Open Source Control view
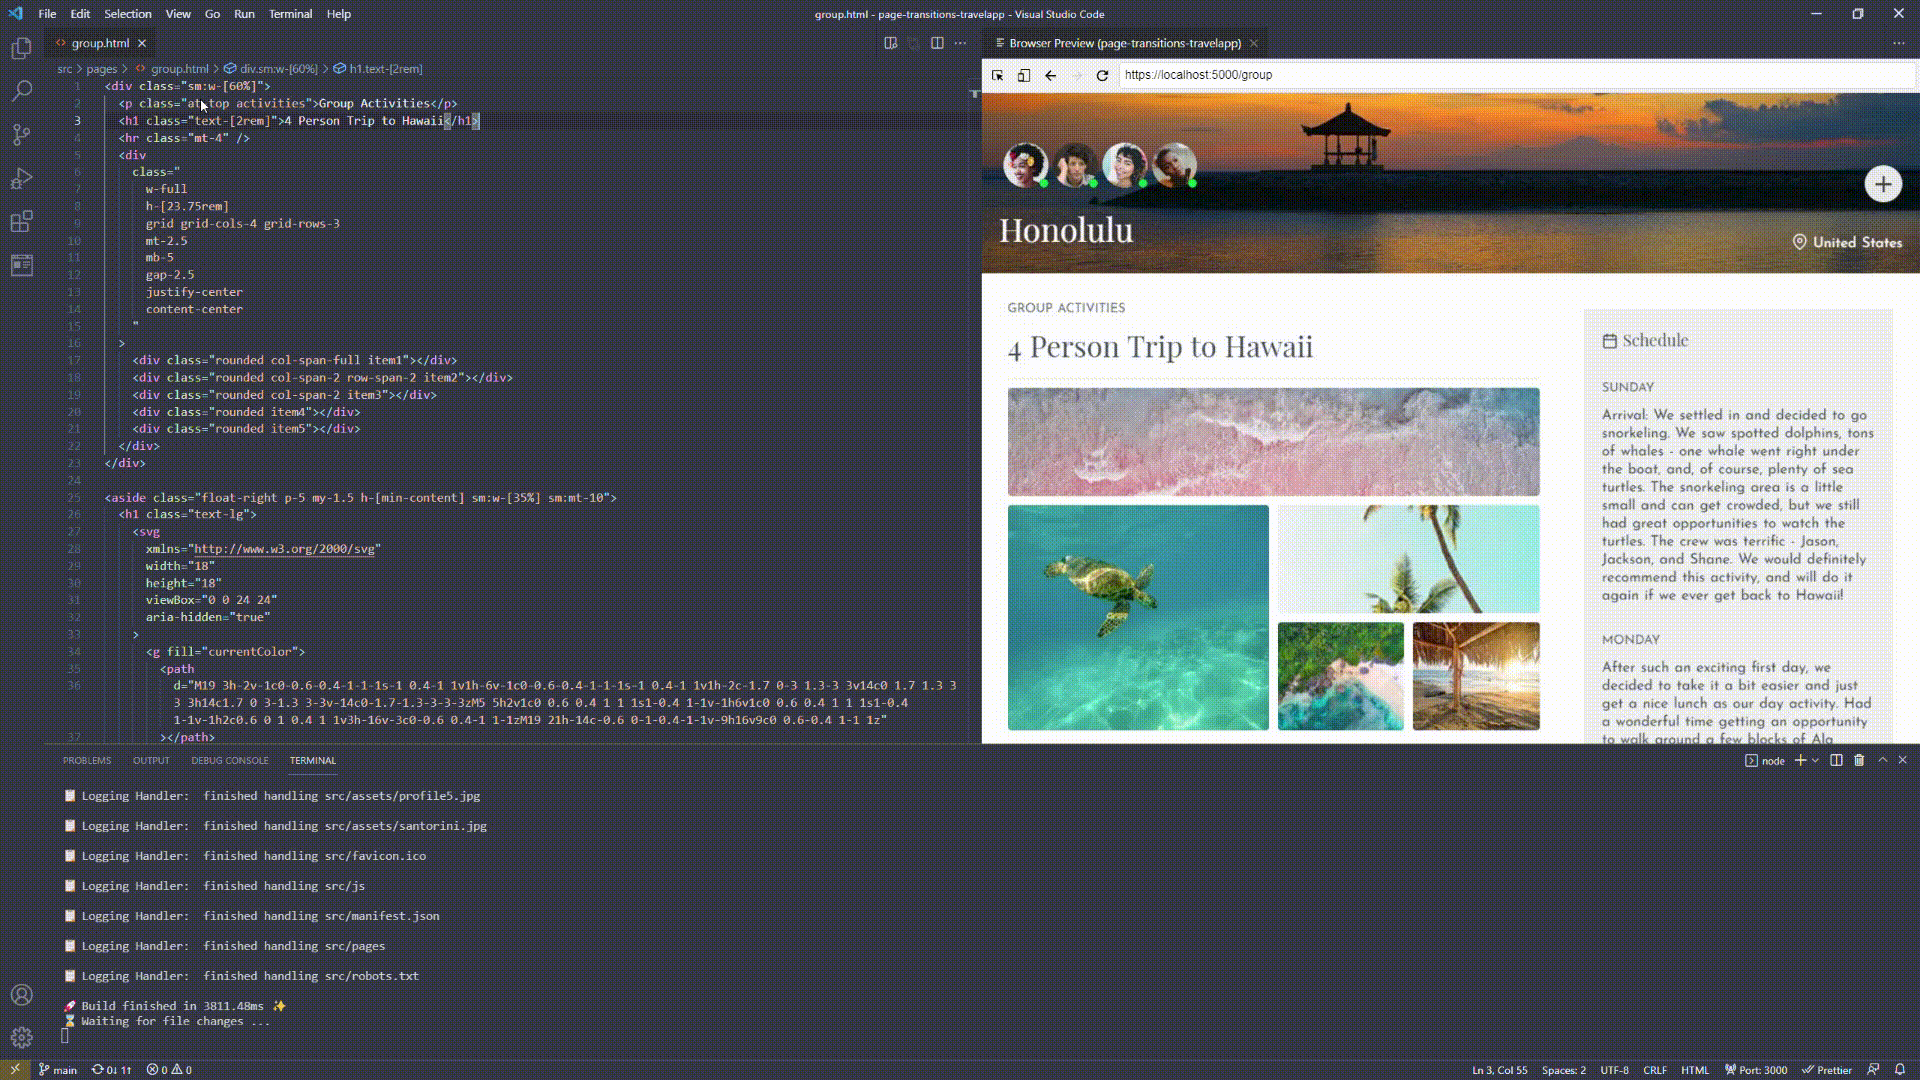 pos(21,134)
